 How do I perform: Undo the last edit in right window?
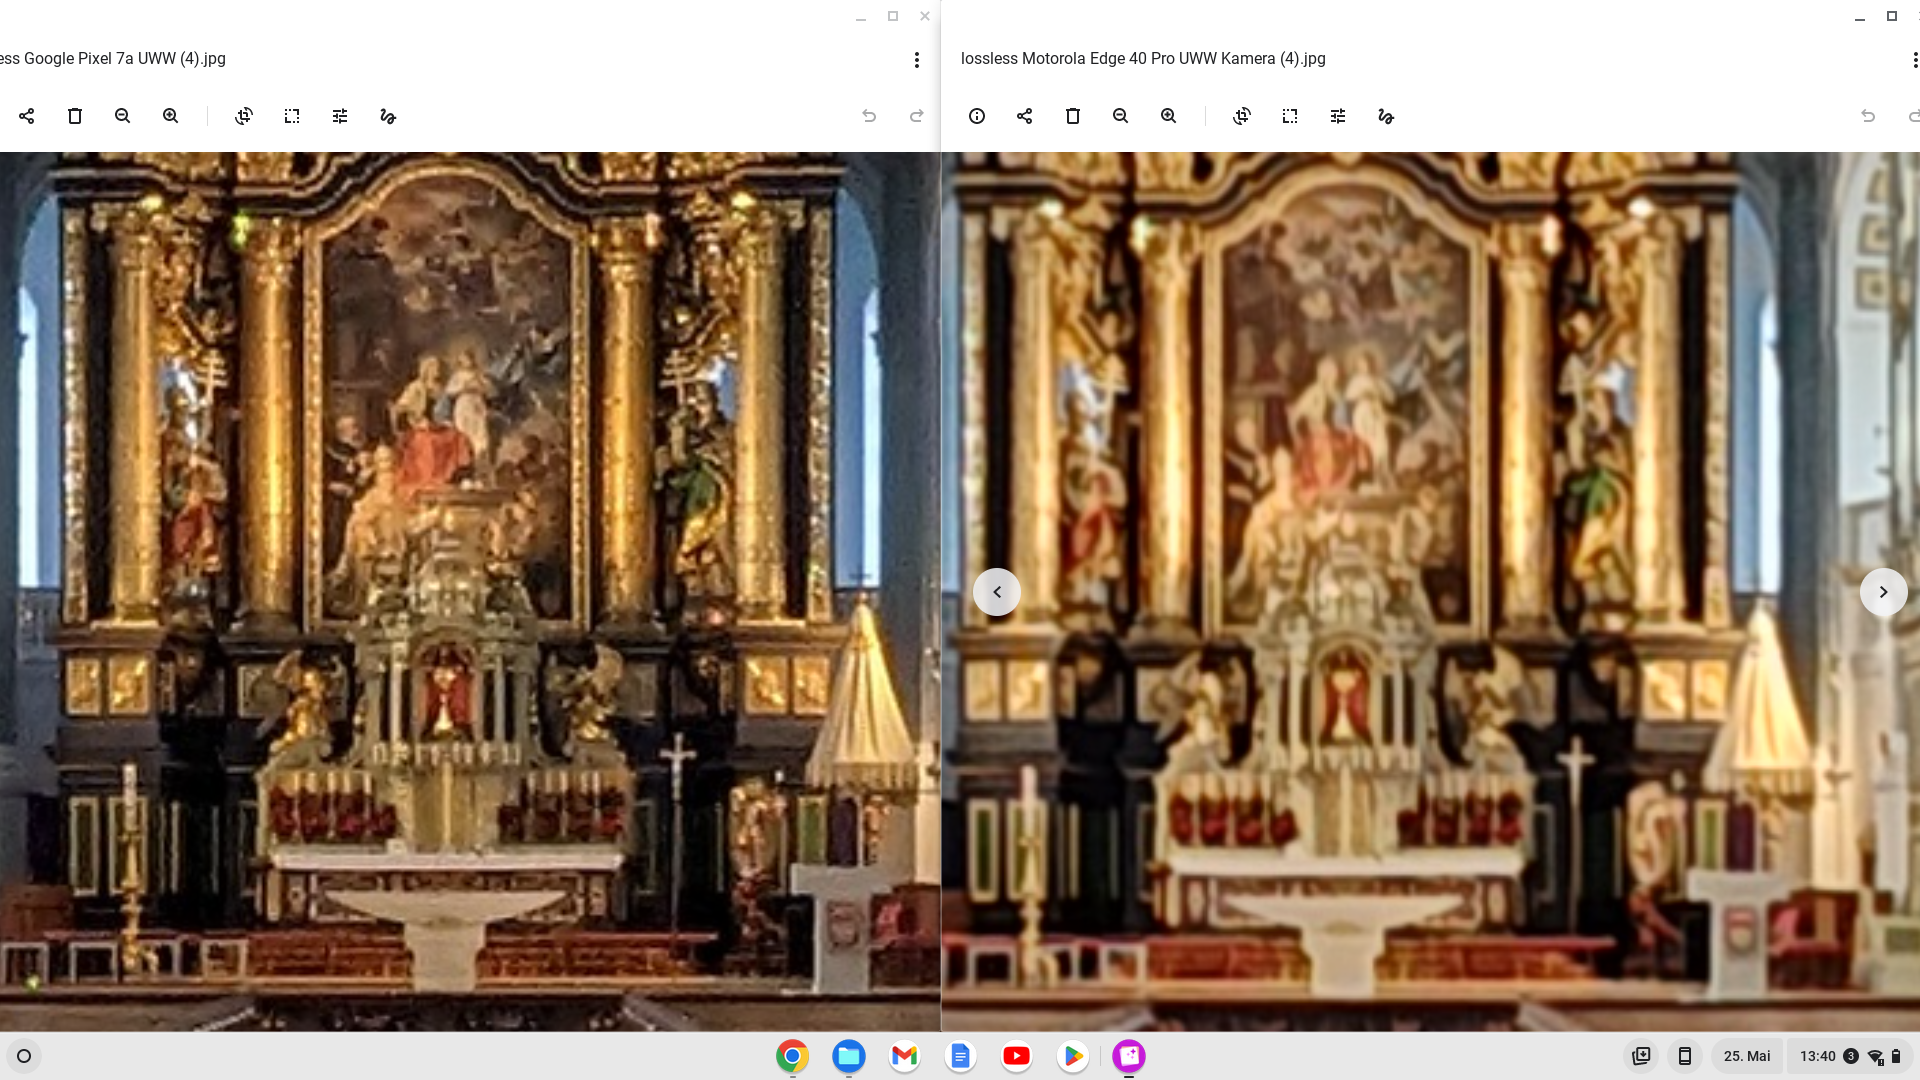[x=1868, y=116]
